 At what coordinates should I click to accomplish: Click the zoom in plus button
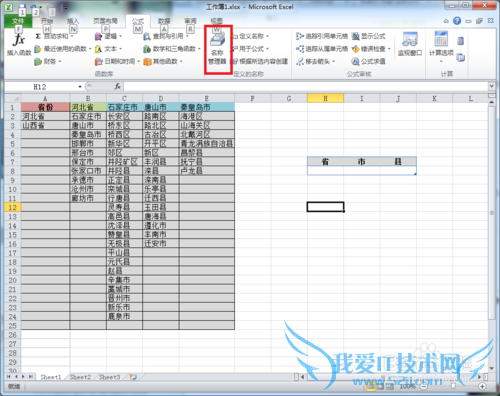pos(482,386)
